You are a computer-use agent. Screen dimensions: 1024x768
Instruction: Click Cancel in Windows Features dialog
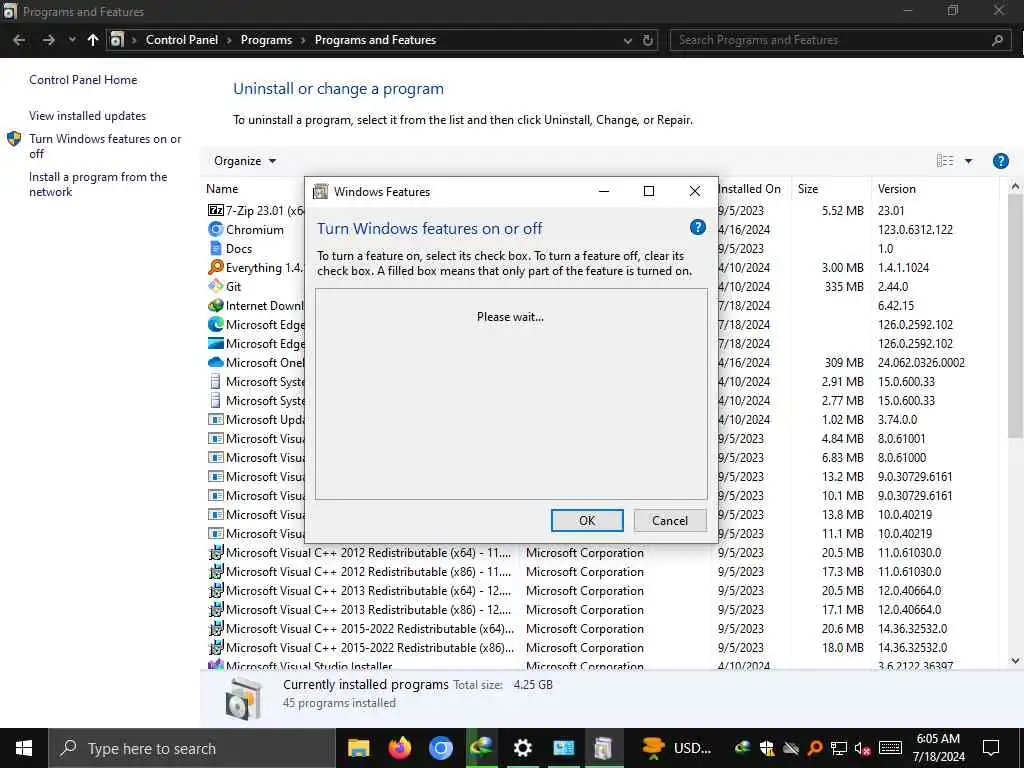[670, 520]
